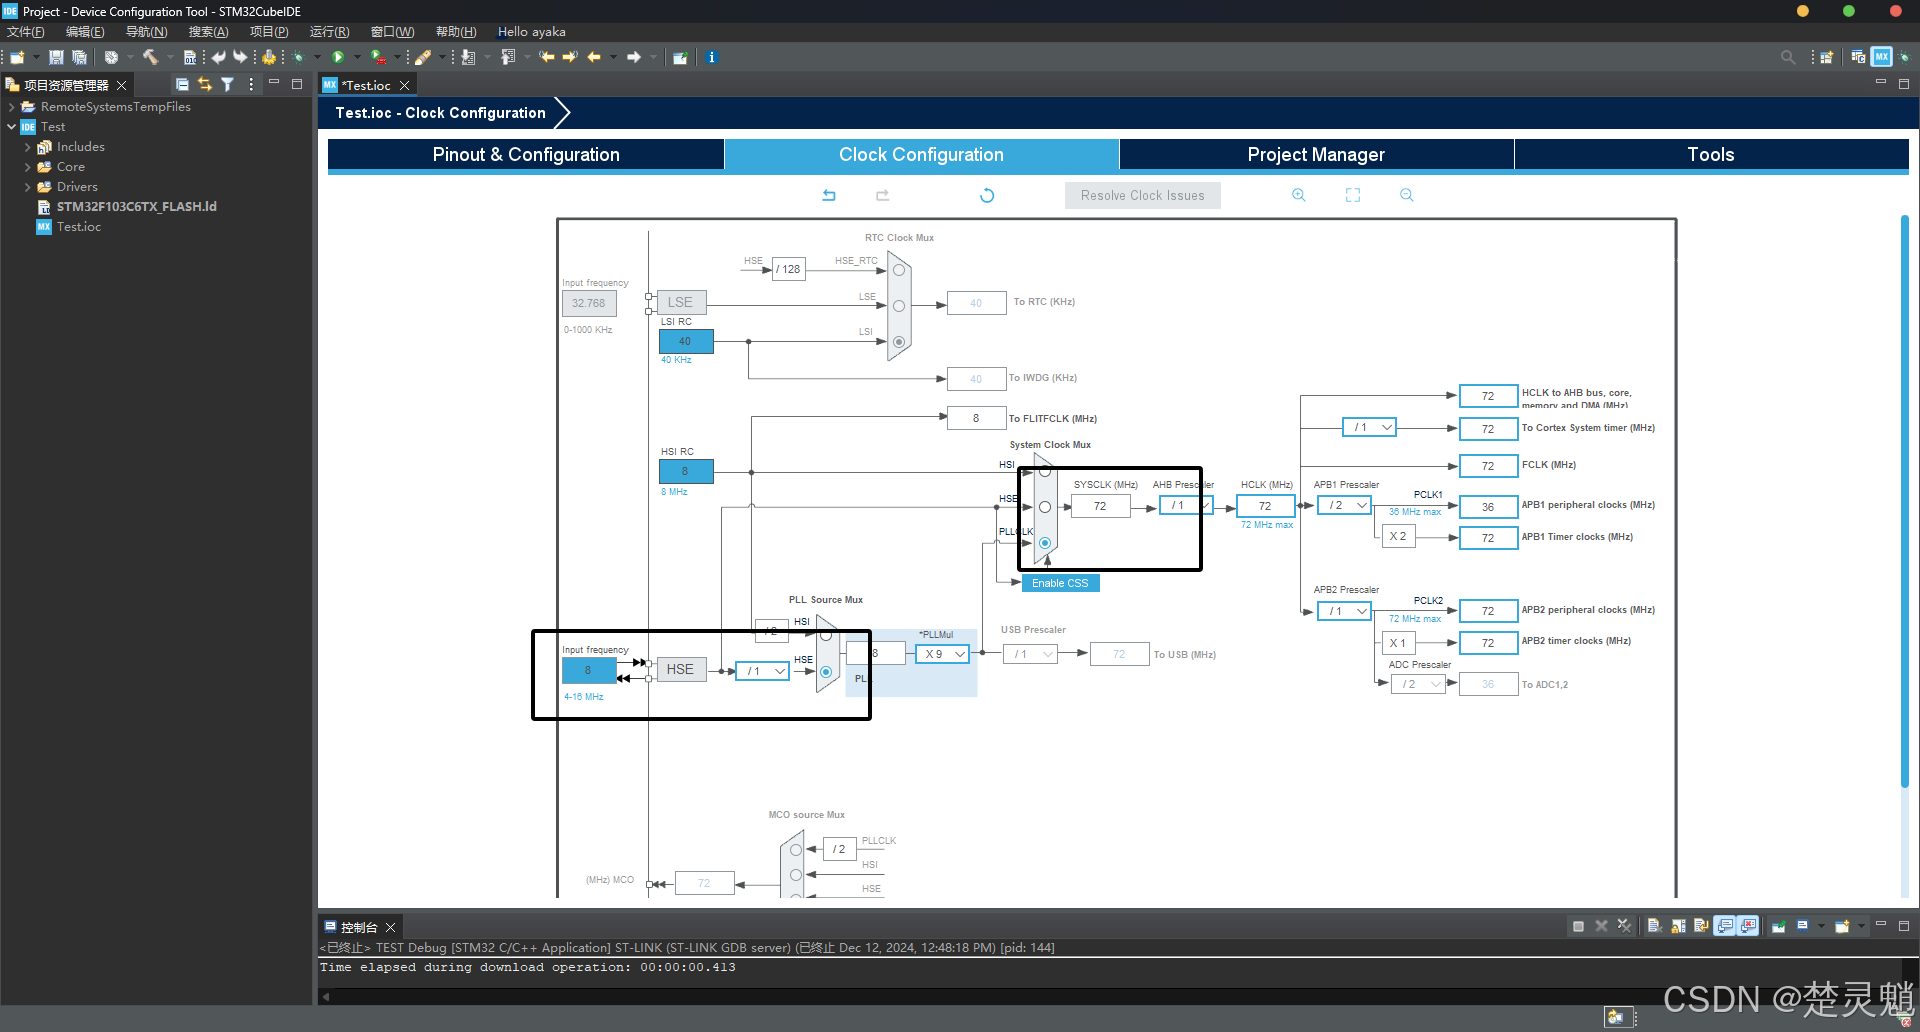
Task: Open the AHB Prescaler dropdown
Action: [1187, 506]
